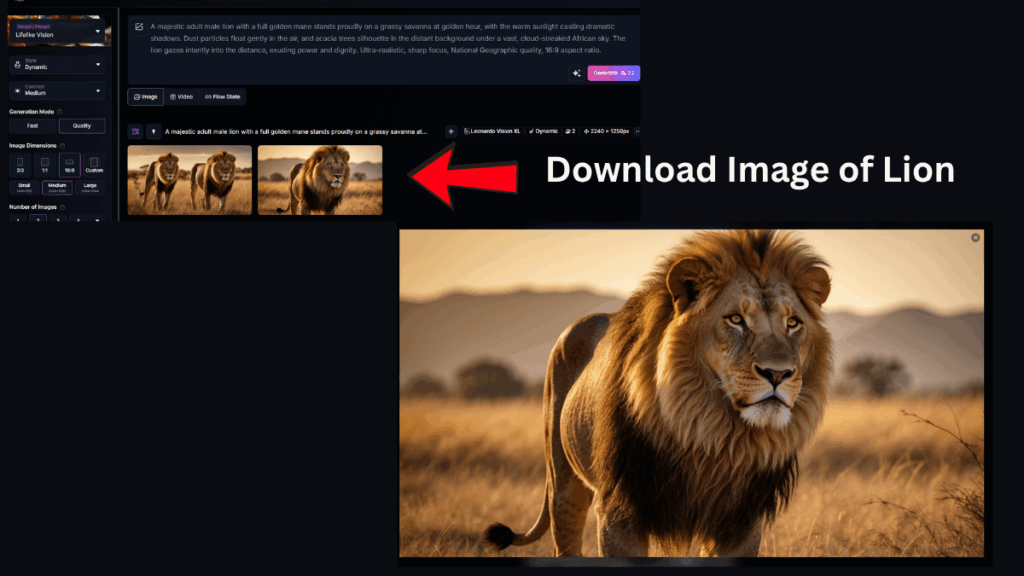Expand the Style Dynamic dropdown
The image size is (1024, 576).
tap(57, 64)
